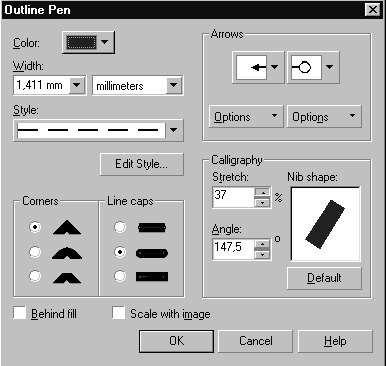Pick the butt line cap icon
Viewport: 386px width, 366px height.
point(152,228)
